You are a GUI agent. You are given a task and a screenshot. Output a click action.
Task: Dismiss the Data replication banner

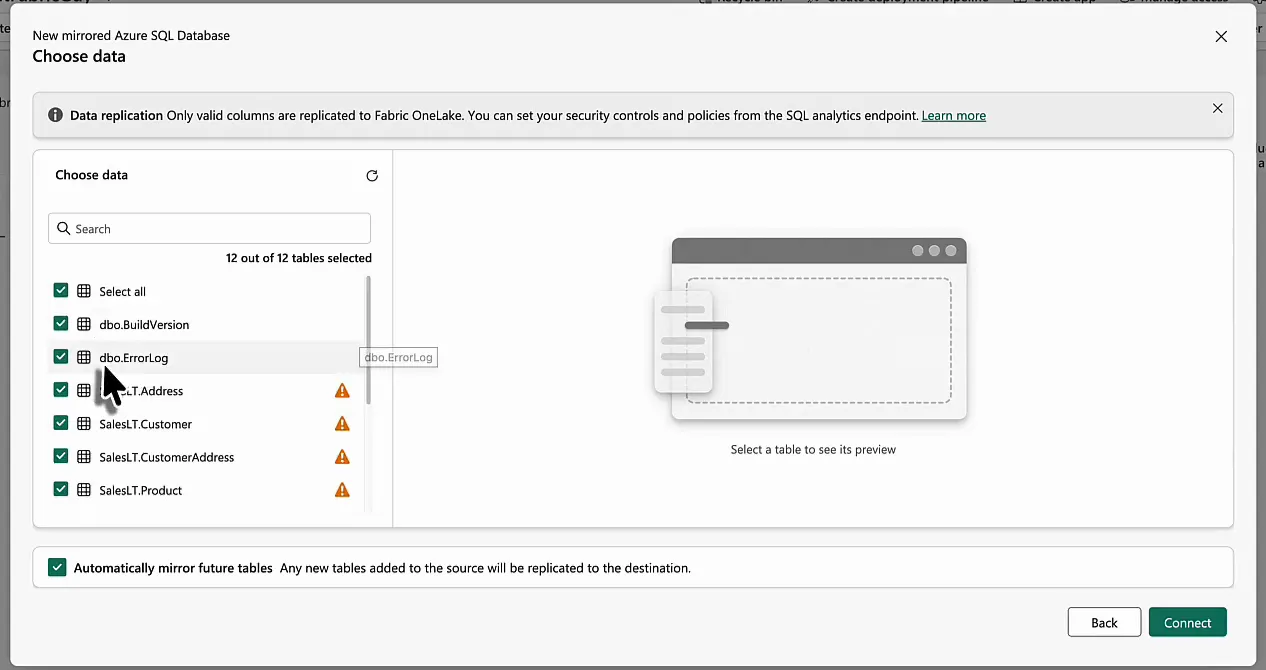tap(1217, 108)
